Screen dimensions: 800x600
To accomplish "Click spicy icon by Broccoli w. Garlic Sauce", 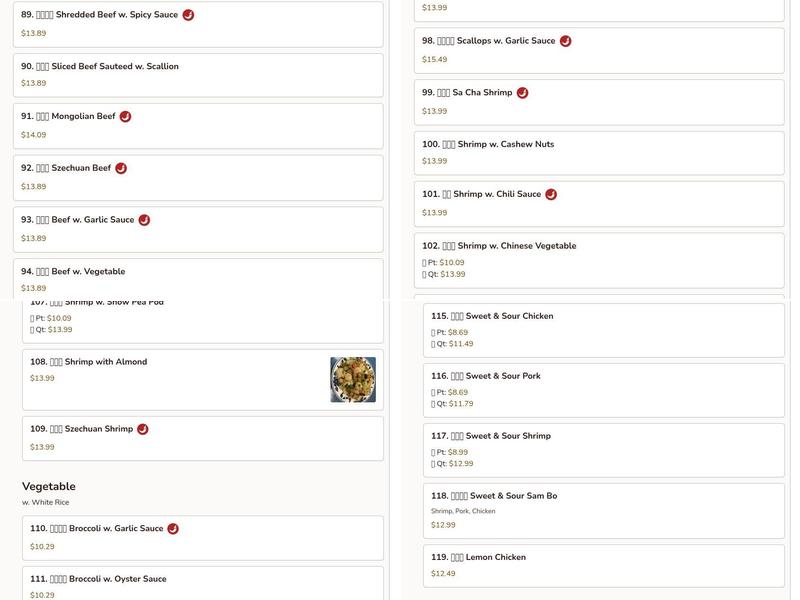I will [173, 529].
